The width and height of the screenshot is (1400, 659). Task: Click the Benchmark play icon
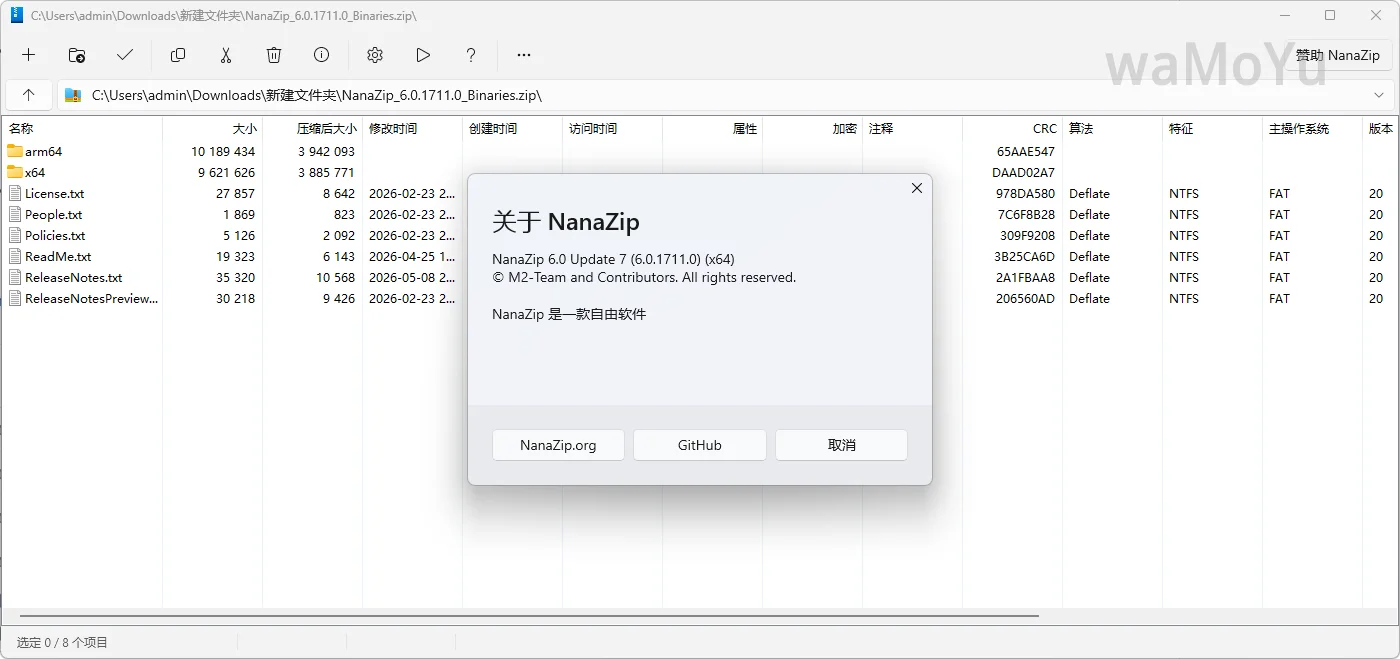423,55
